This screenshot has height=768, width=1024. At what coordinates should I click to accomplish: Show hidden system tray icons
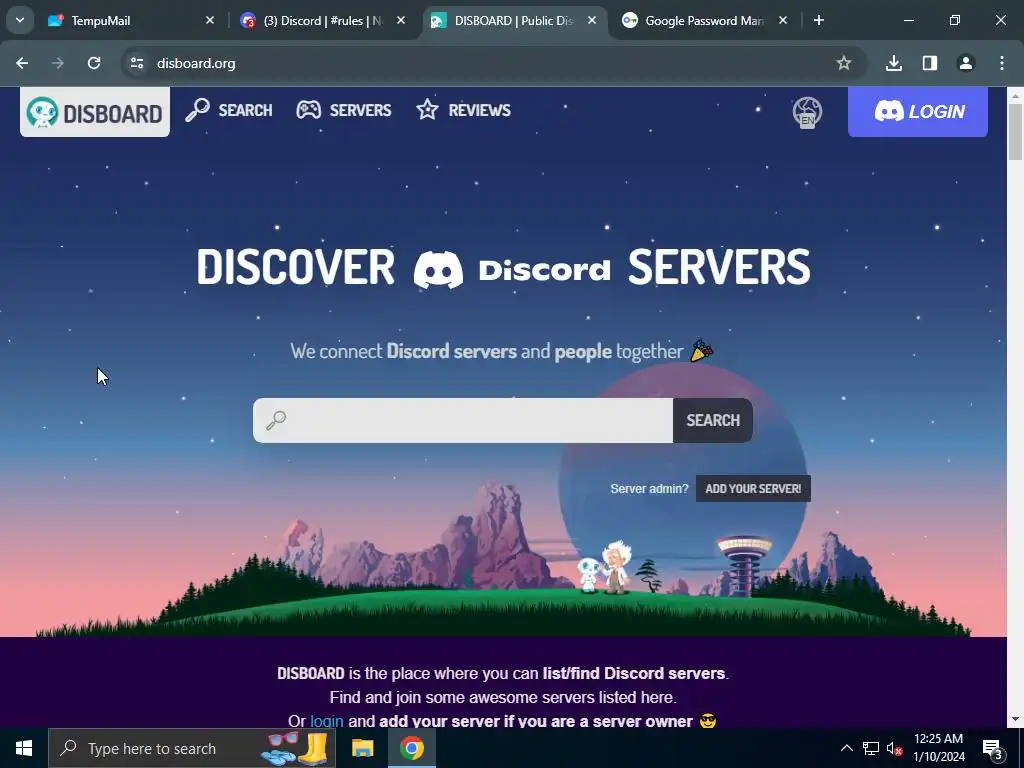click(x=846, y=748)
